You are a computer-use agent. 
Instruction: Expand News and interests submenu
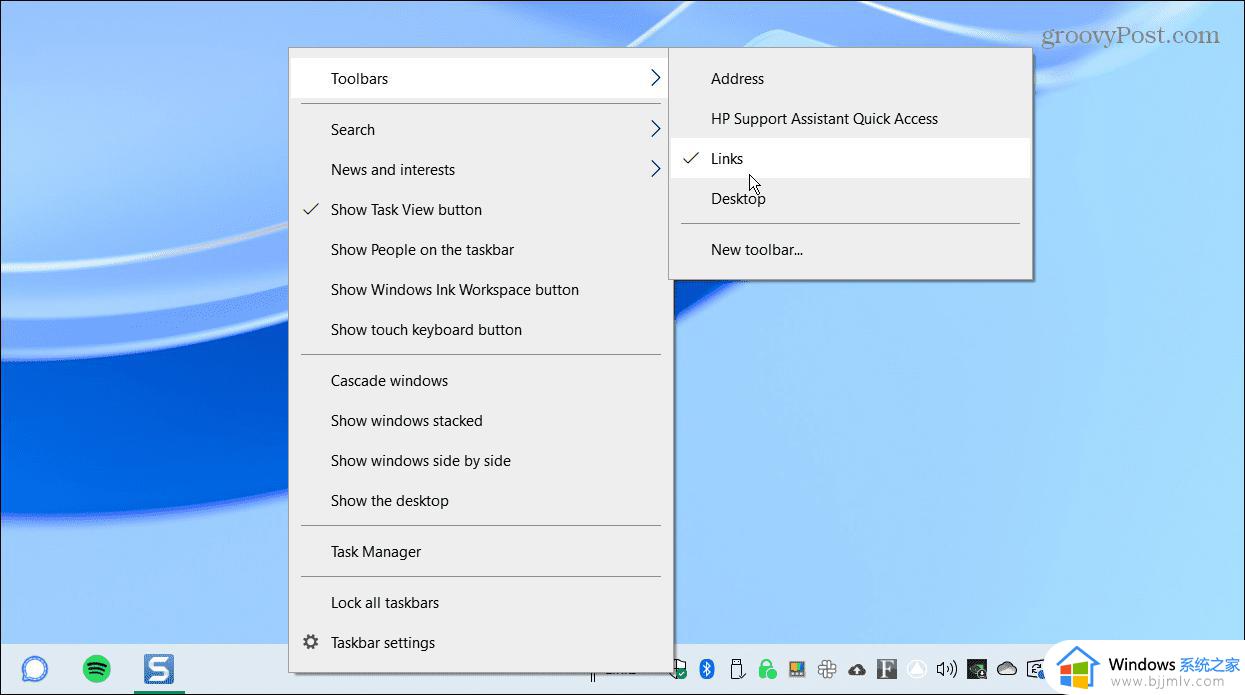pyautogui.click(x=481, y=170)
